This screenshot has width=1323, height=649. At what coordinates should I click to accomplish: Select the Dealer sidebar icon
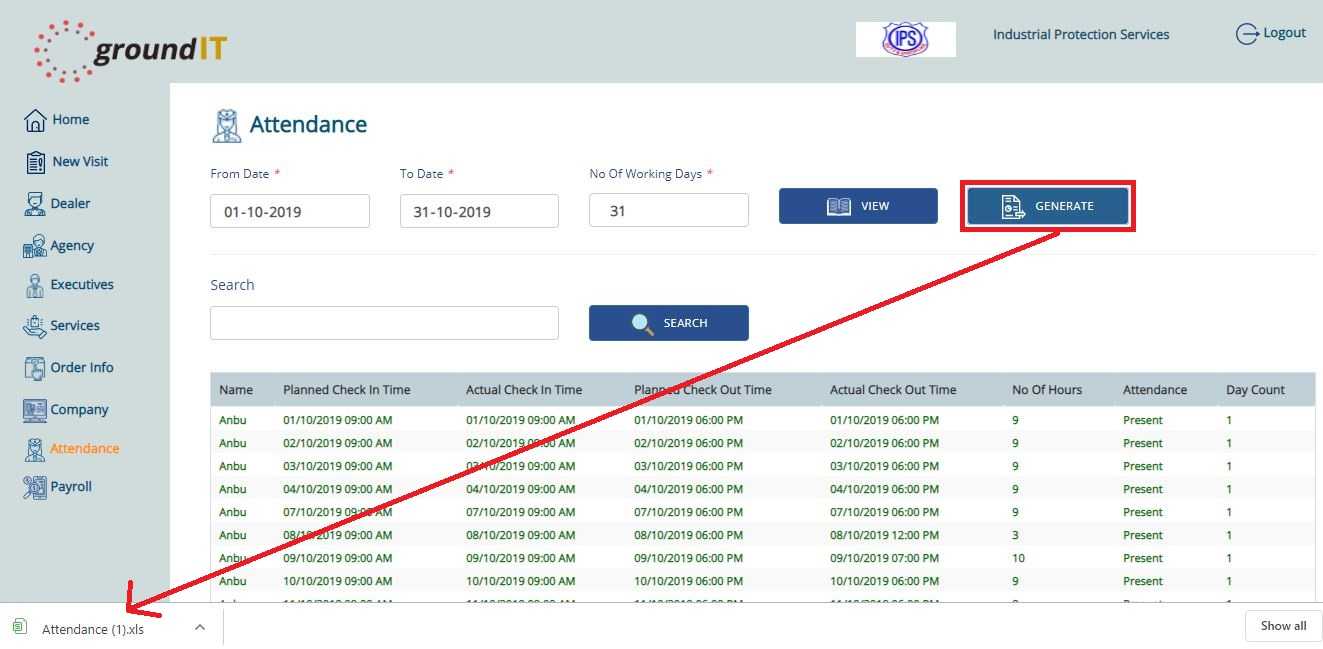point(35,204)
